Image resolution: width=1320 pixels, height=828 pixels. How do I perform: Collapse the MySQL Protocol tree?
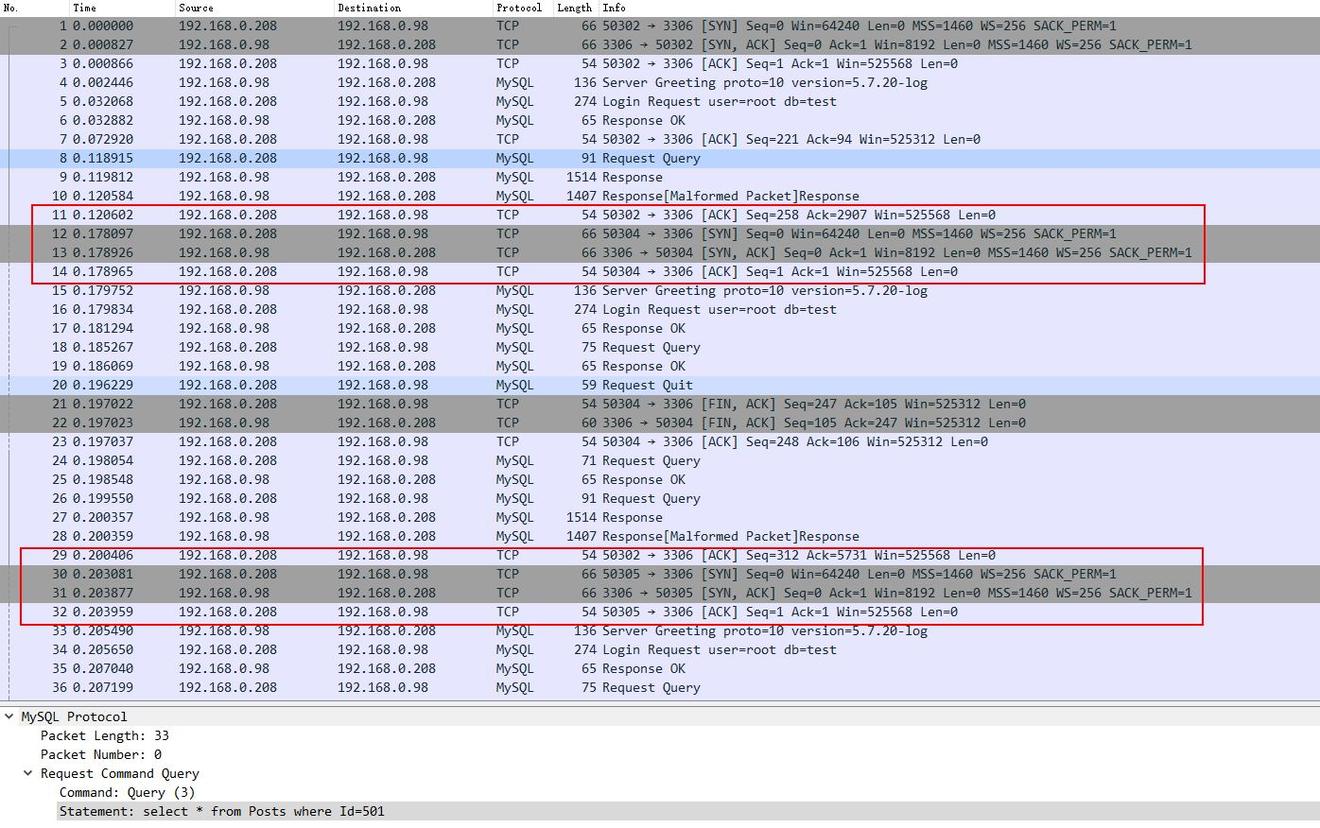(x=10, y=716)
